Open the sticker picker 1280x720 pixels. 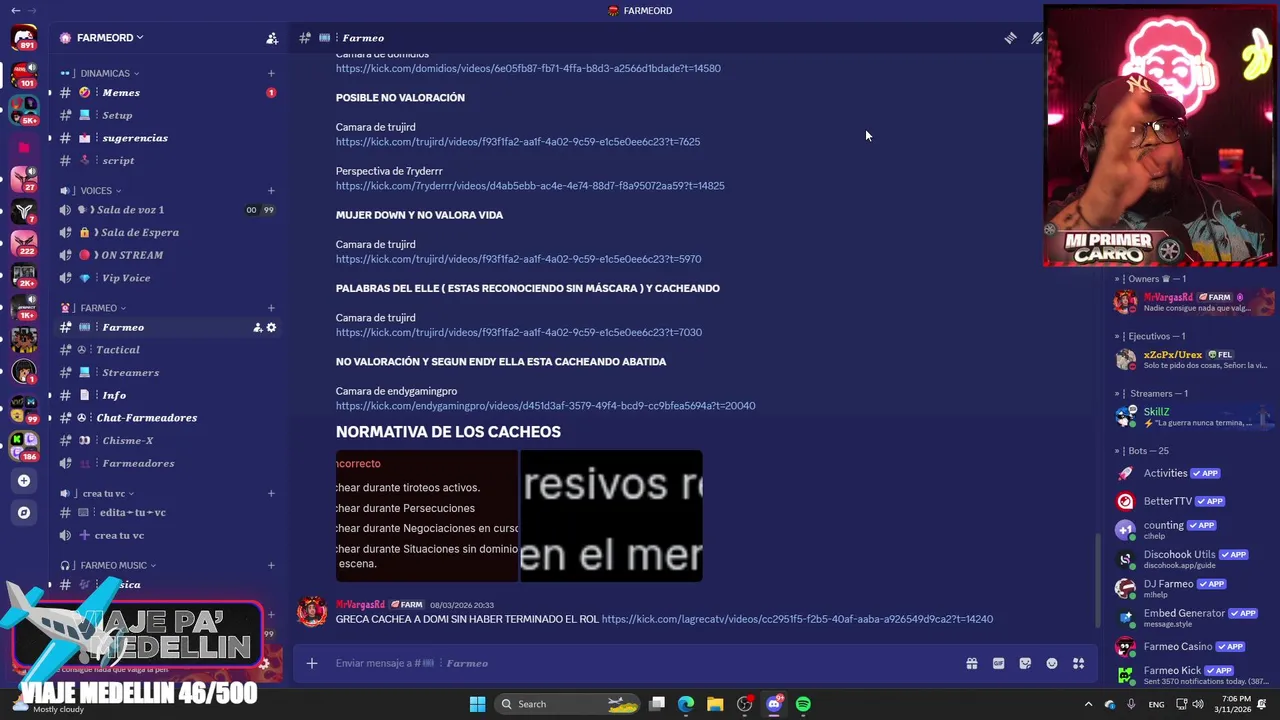[1025, 663]
